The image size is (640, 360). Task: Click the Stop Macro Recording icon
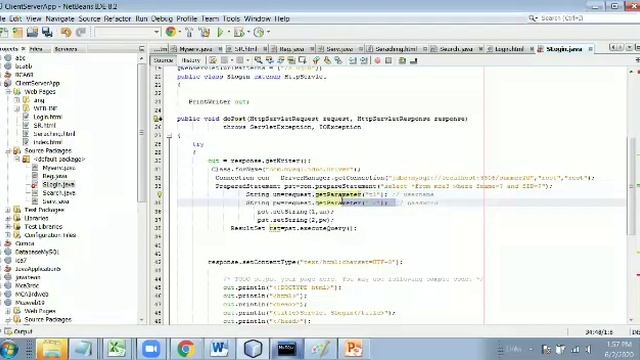pos(389,60)
